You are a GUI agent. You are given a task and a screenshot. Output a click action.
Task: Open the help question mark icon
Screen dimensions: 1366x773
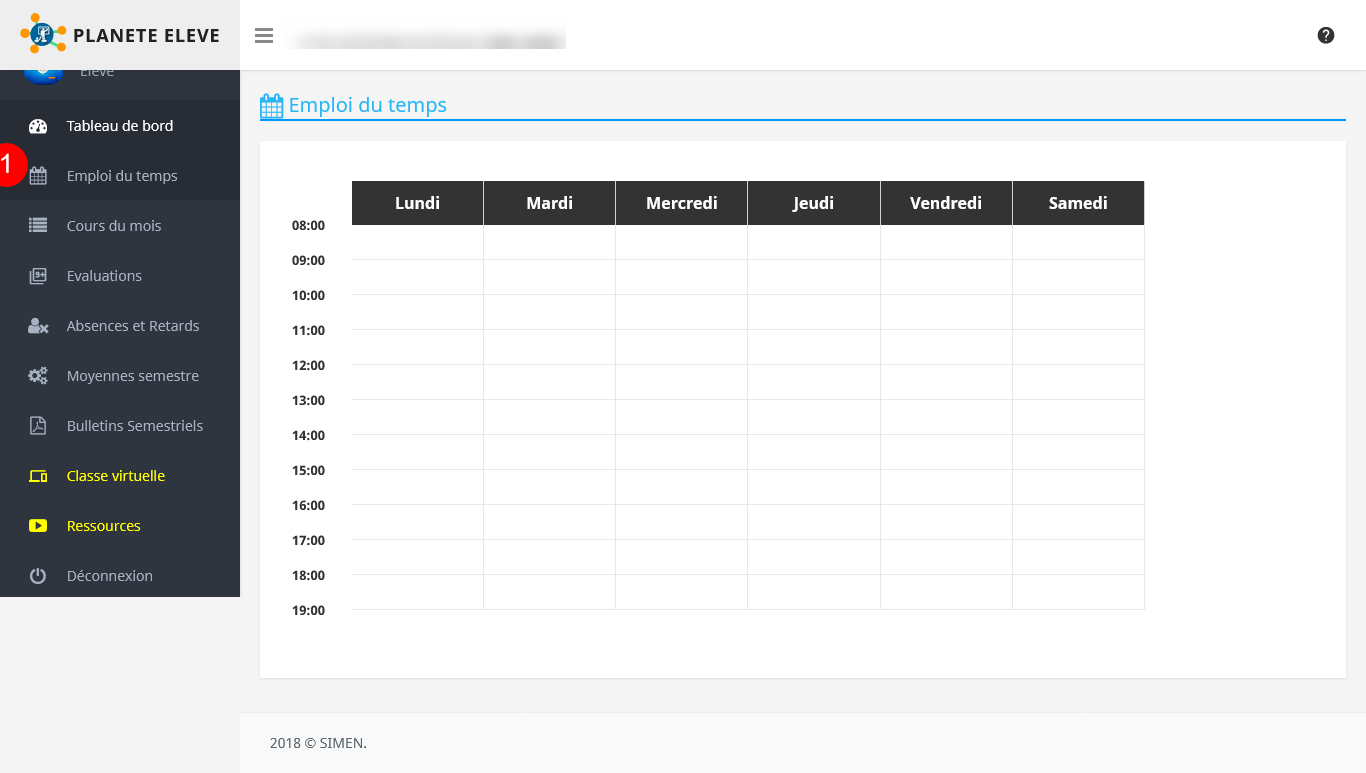pyautogui.click(x=1326, y=36)
